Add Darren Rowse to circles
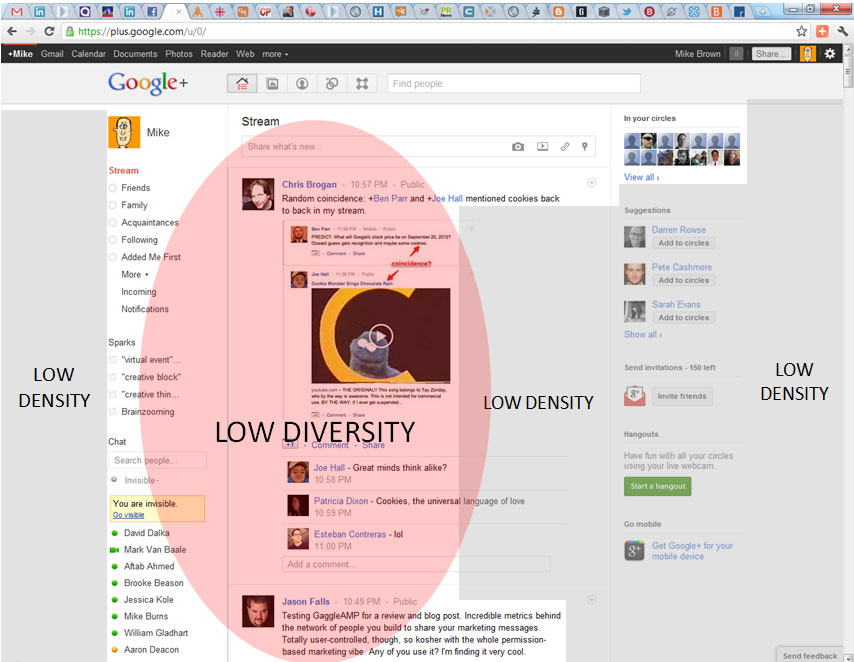The image size is (854, 662). coord(684,243)
